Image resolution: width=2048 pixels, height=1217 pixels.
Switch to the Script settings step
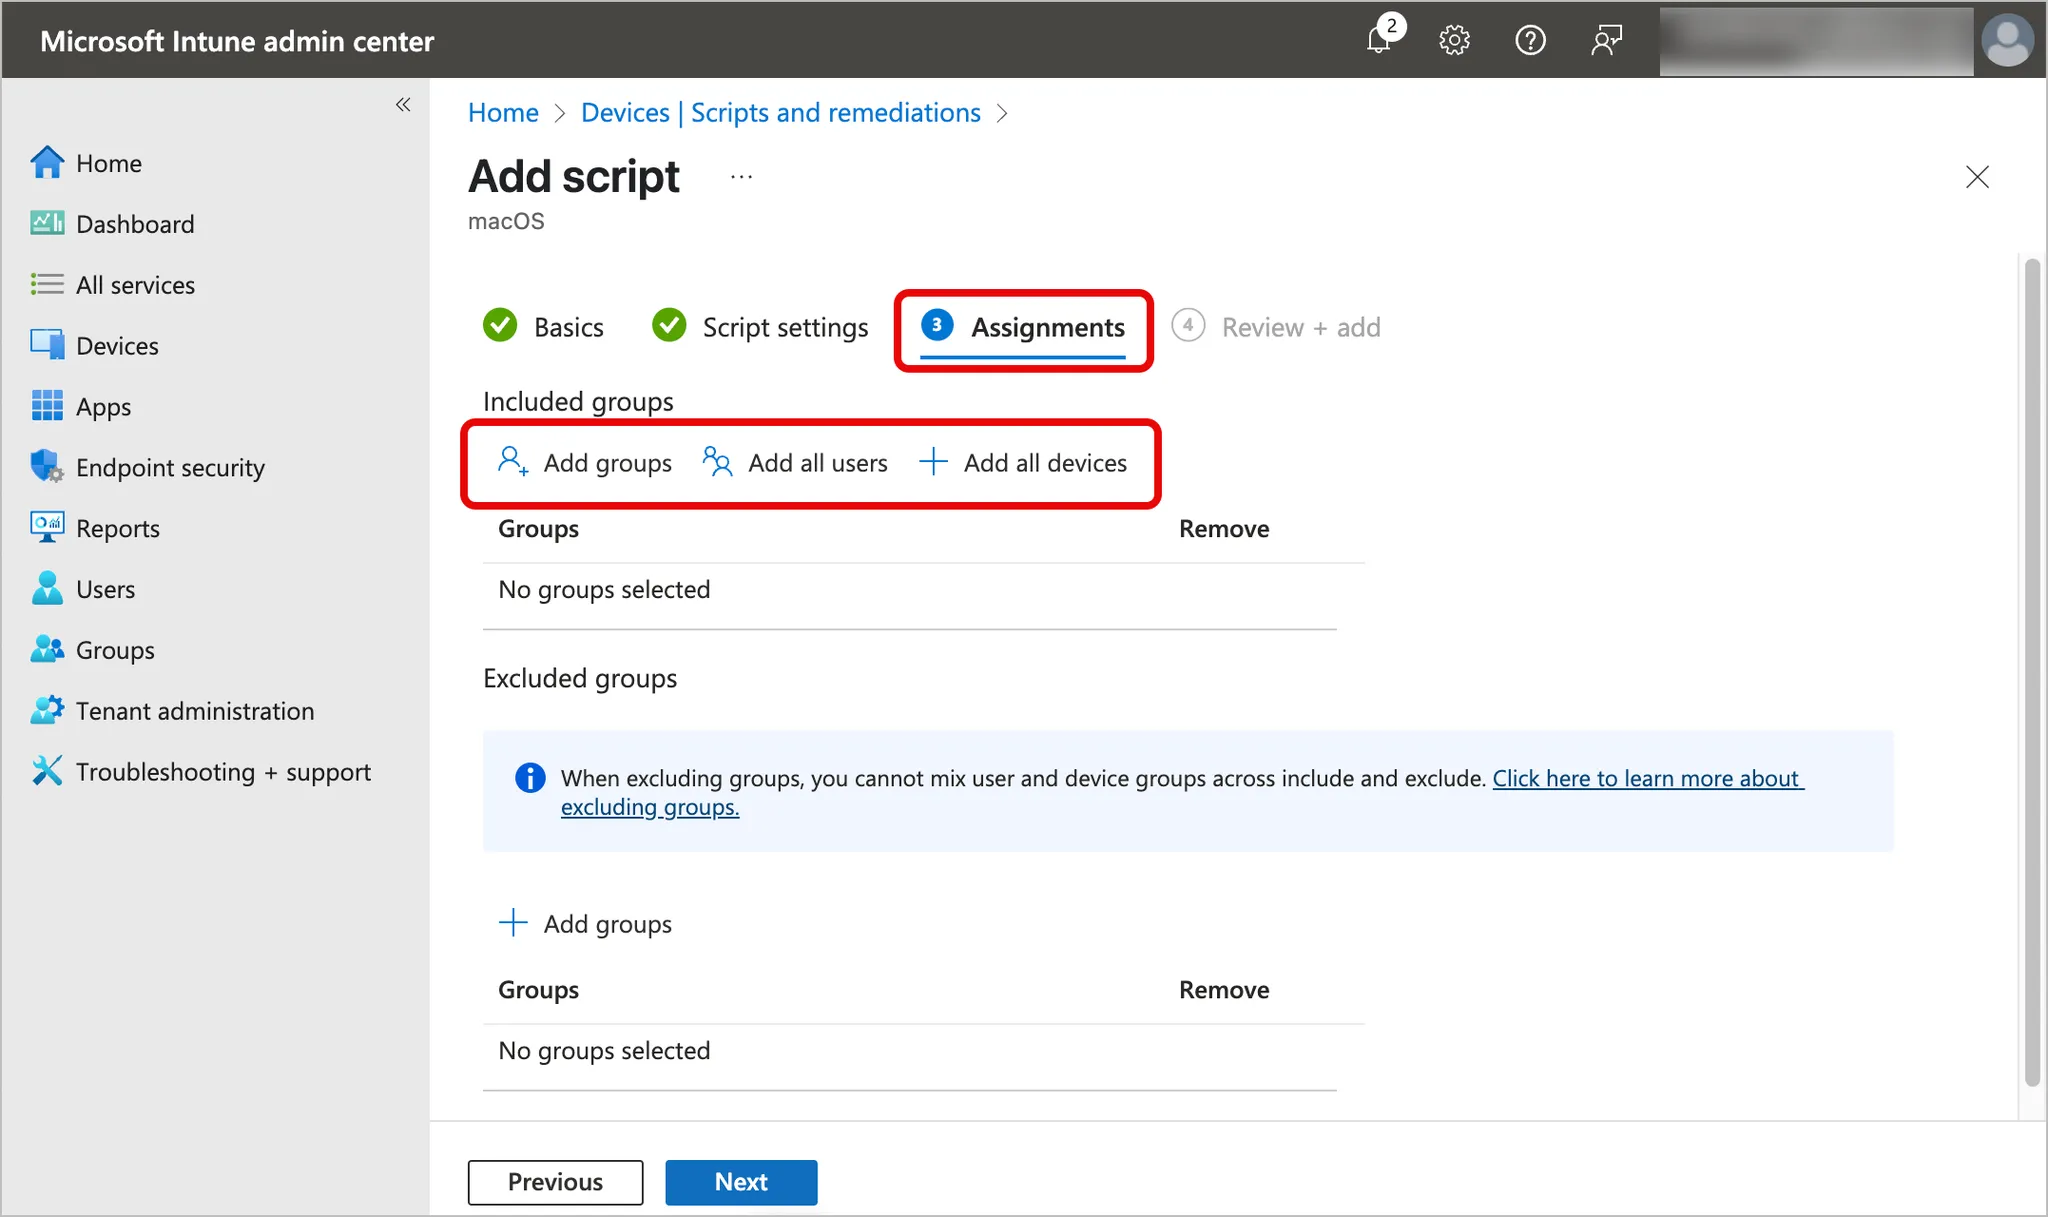(784, 327)
